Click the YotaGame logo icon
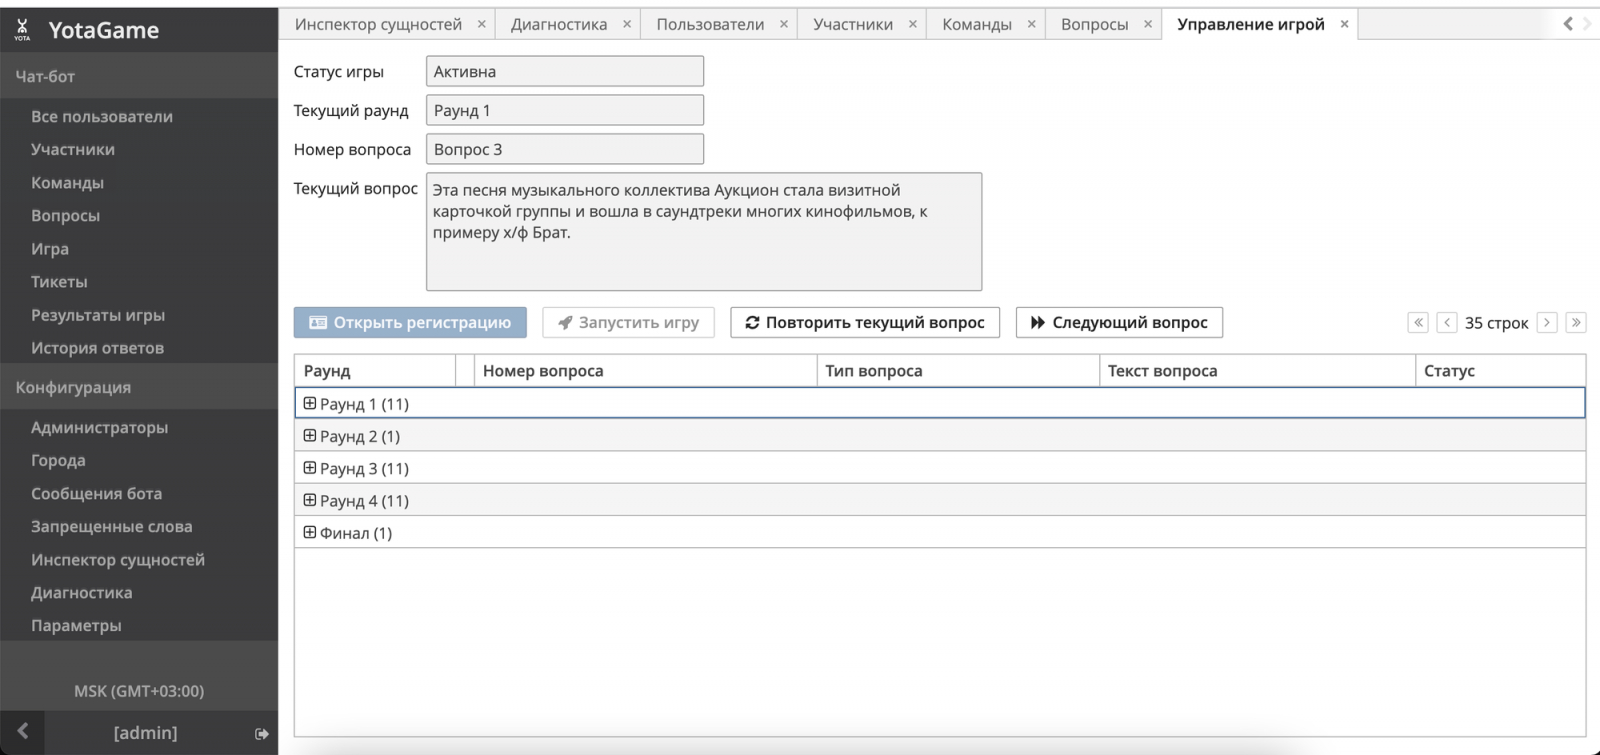Screen dimensions: 1600x755 coord(22,30)
